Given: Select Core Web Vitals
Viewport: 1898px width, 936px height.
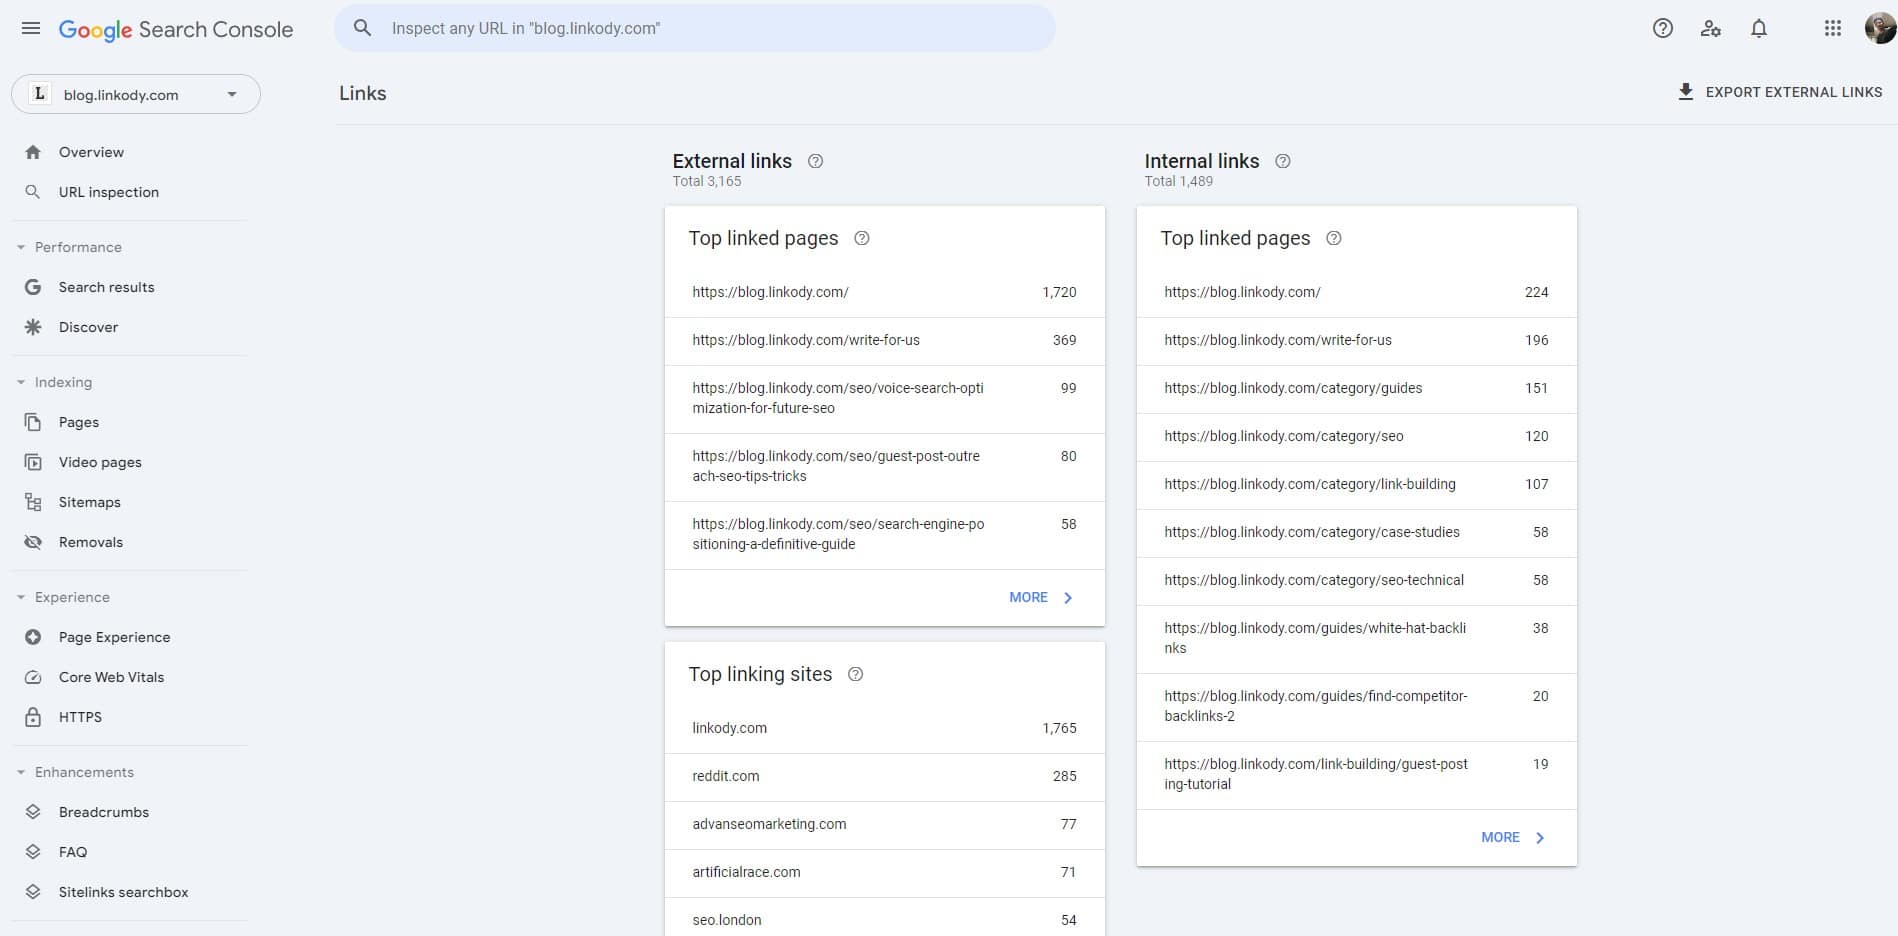Looking at the screenshot, I should [x=111, y=677].
